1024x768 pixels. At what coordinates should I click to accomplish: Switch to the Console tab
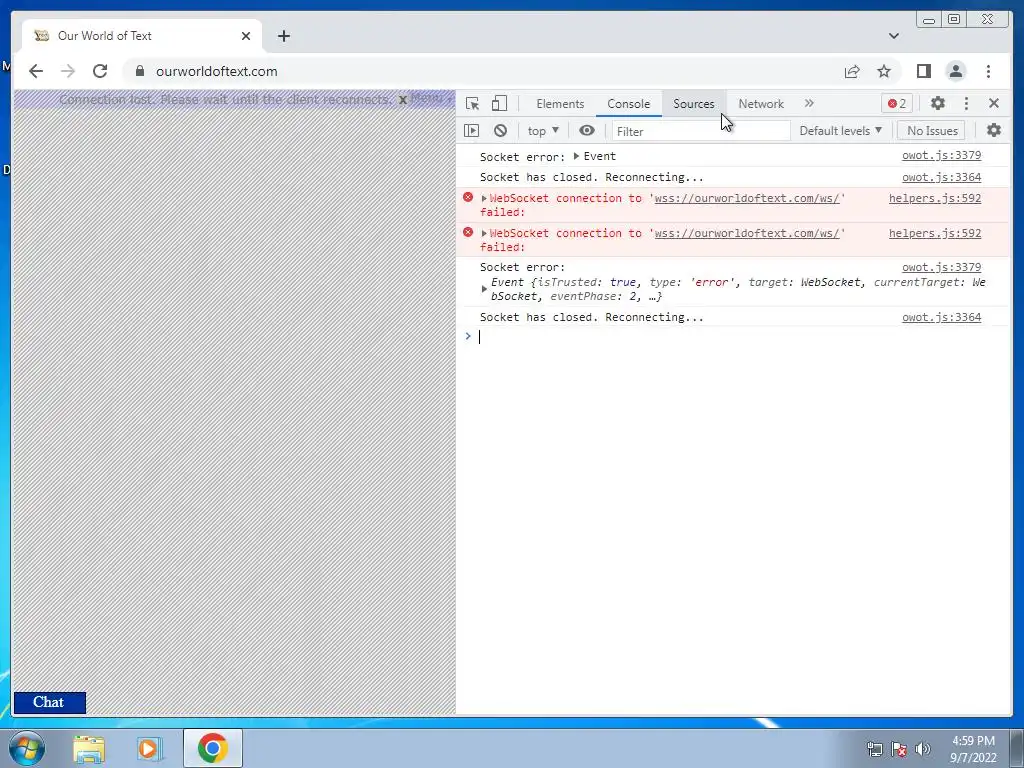[x=628, y=104]
